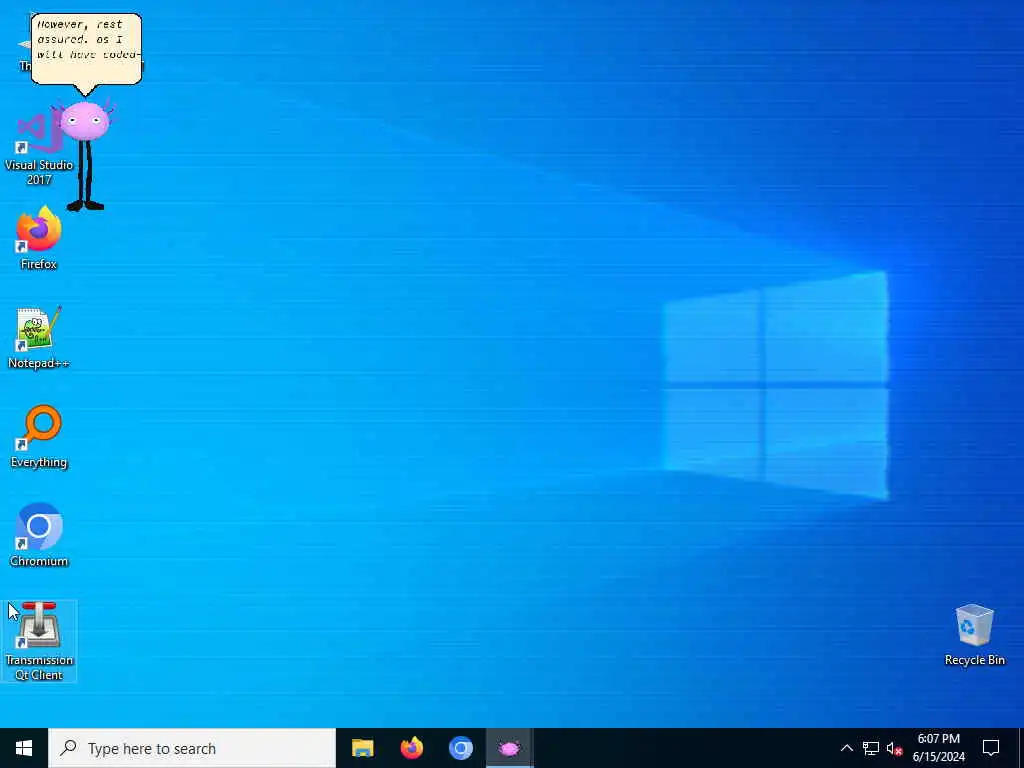Click the pink axolotl desktop character
Screen dimensions: 1024x768
click(x=86, y=155)
